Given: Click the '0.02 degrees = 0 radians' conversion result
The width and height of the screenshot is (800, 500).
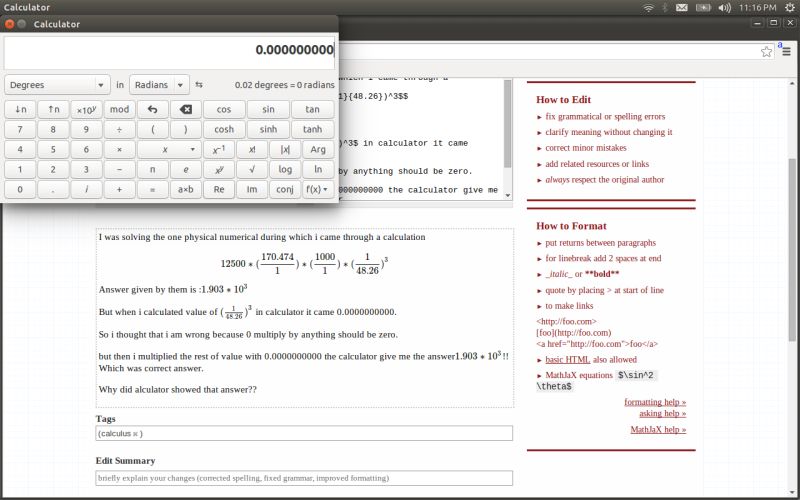Looking at the screenshot, I should click(x=285, y=85).
